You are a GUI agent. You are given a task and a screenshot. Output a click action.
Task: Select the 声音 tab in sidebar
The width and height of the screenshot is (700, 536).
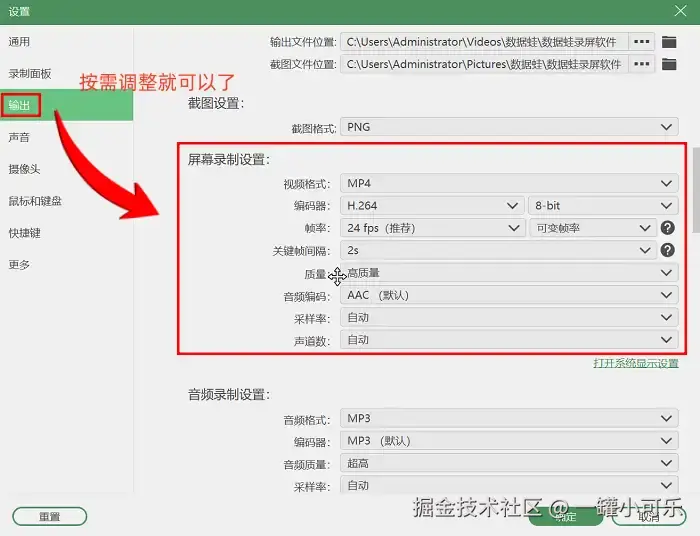(19, 137)
